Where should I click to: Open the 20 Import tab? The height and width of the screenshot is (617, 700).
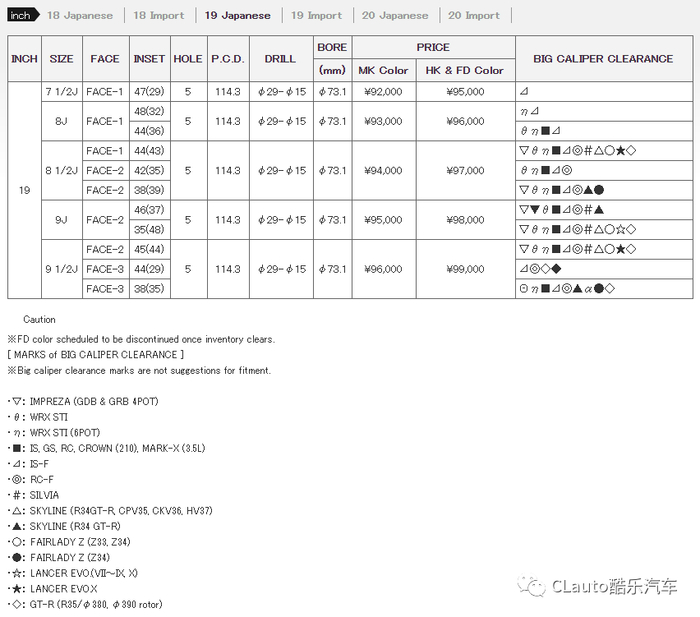474,15
